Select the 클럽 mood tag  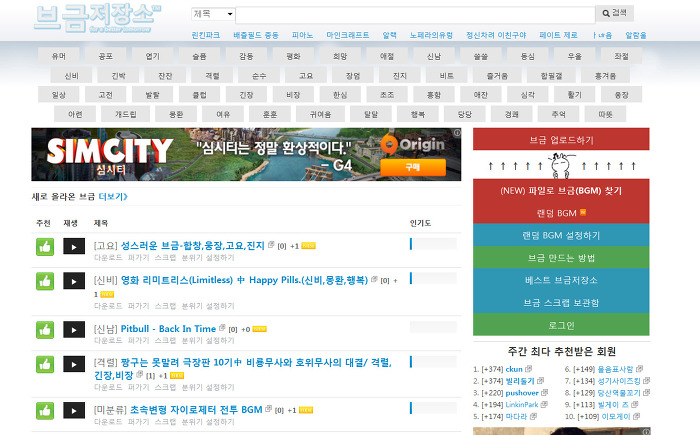[200, 95]
